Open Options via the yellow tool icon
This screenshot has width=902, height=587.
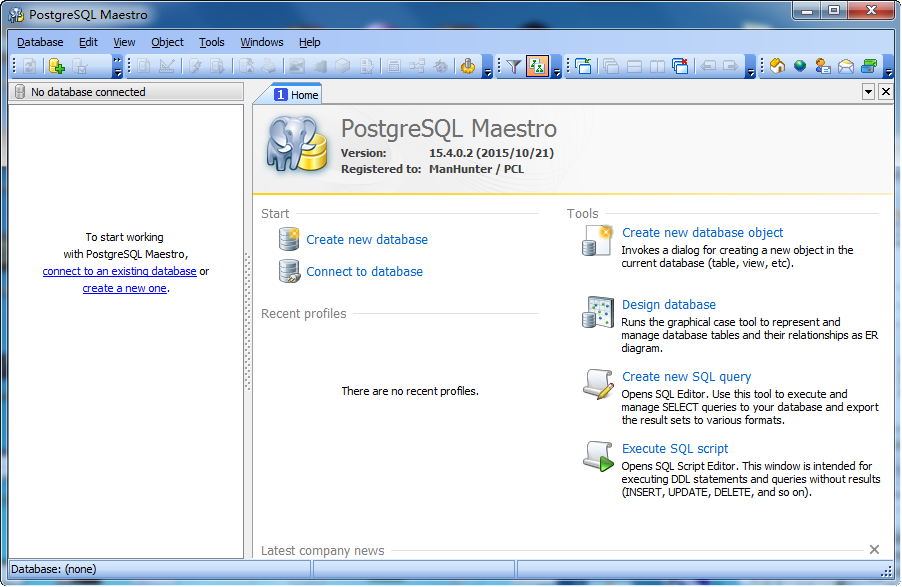(468, 66)
